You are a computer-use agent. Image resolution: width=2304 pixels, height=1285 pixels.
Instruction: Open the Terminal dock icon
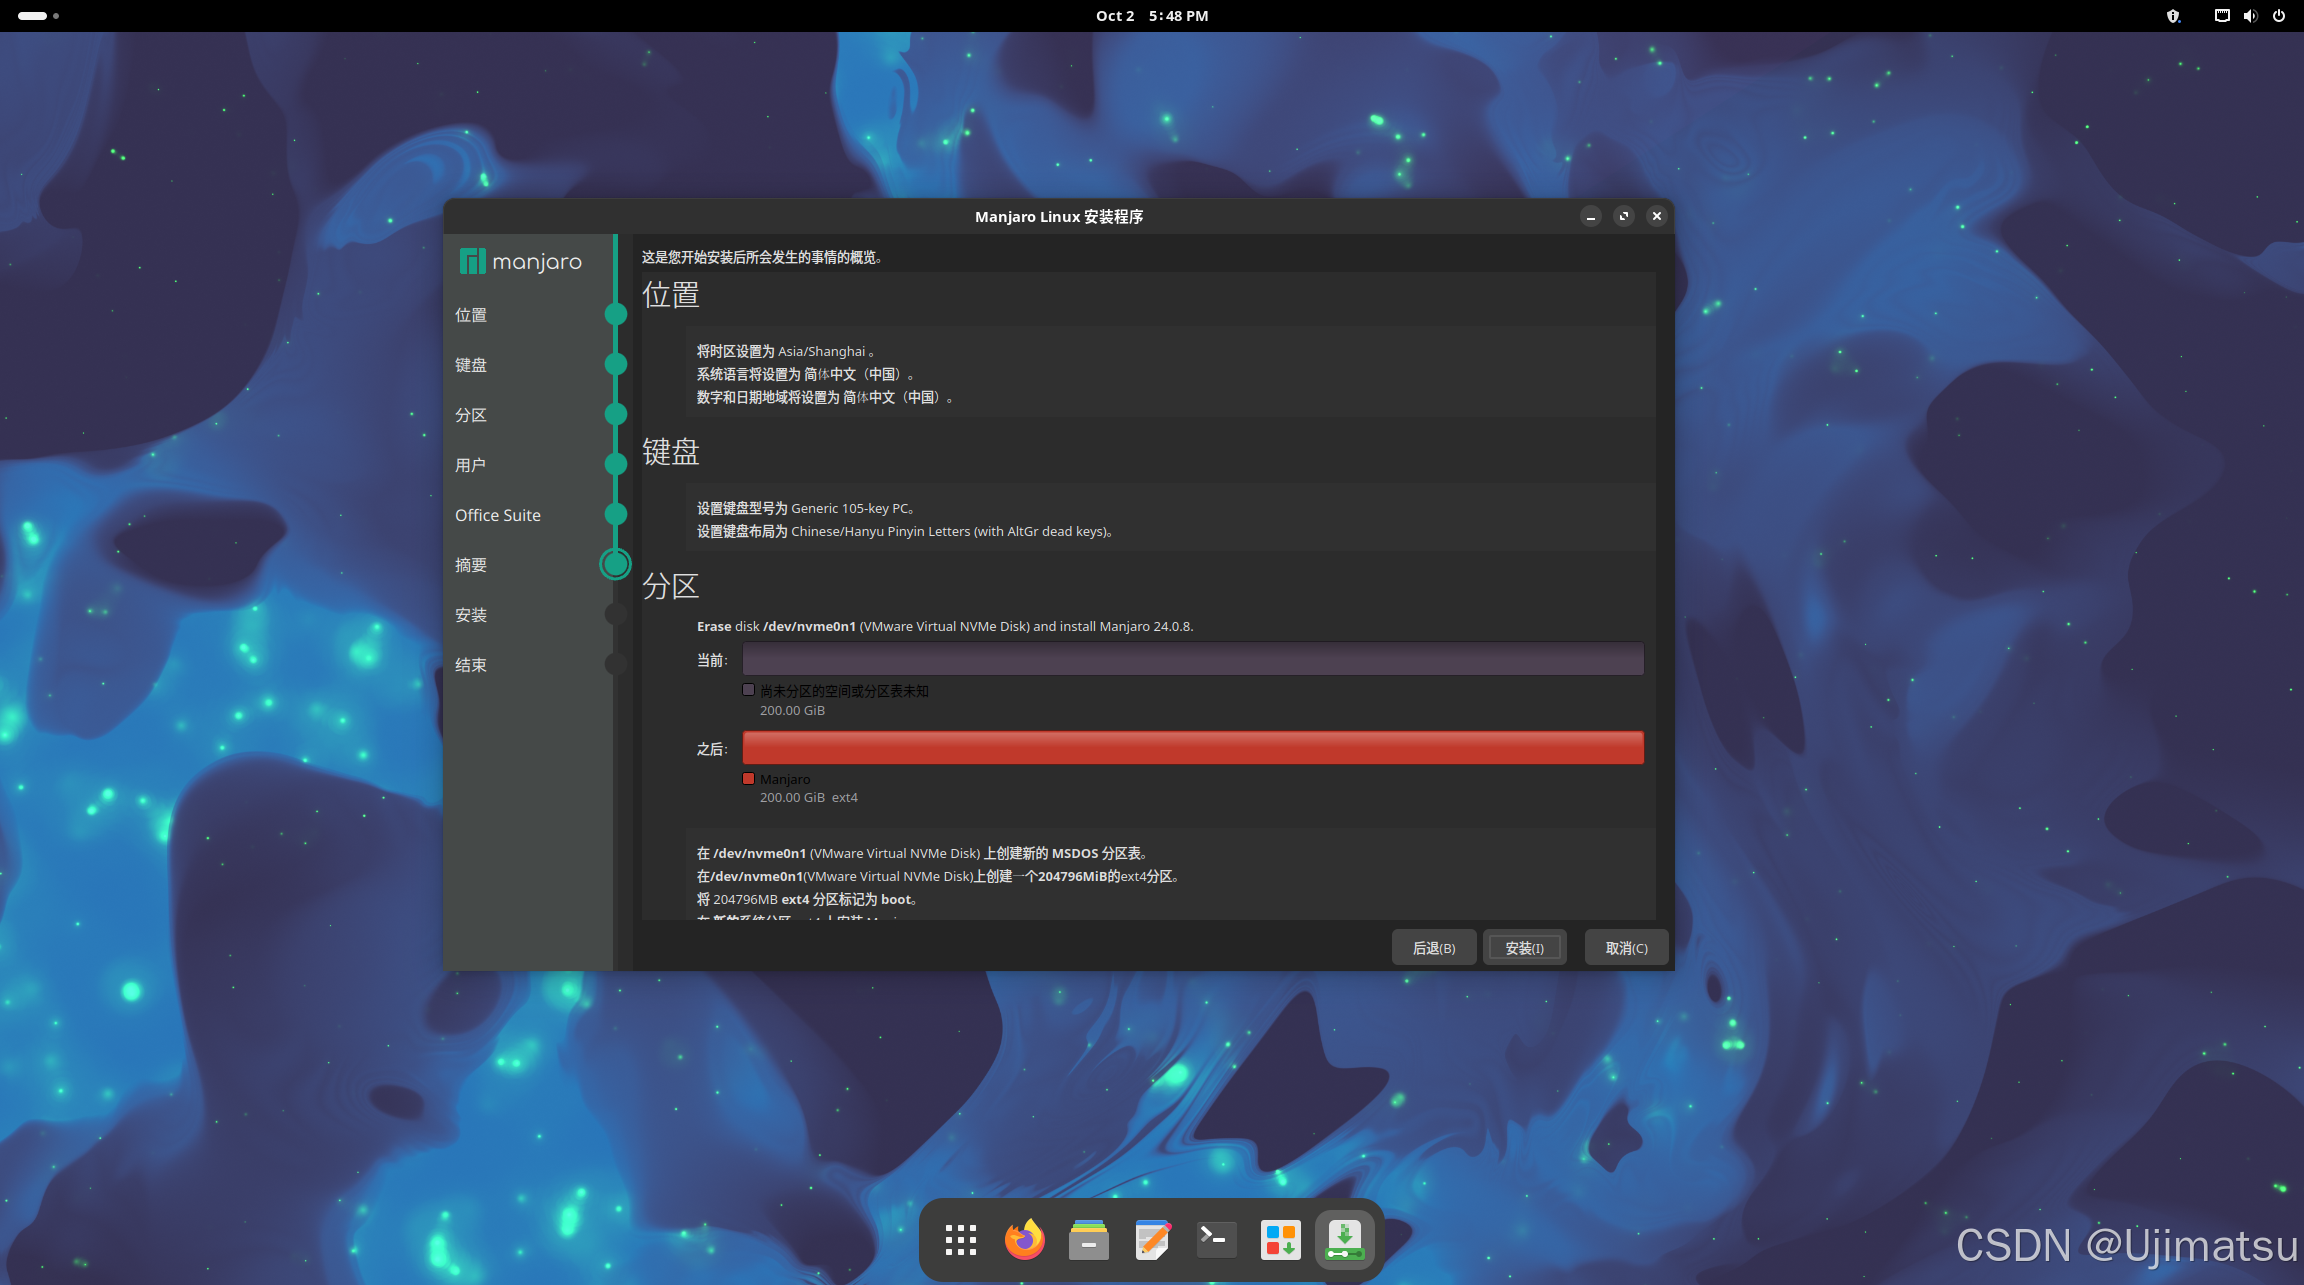coord(1216,1240)
